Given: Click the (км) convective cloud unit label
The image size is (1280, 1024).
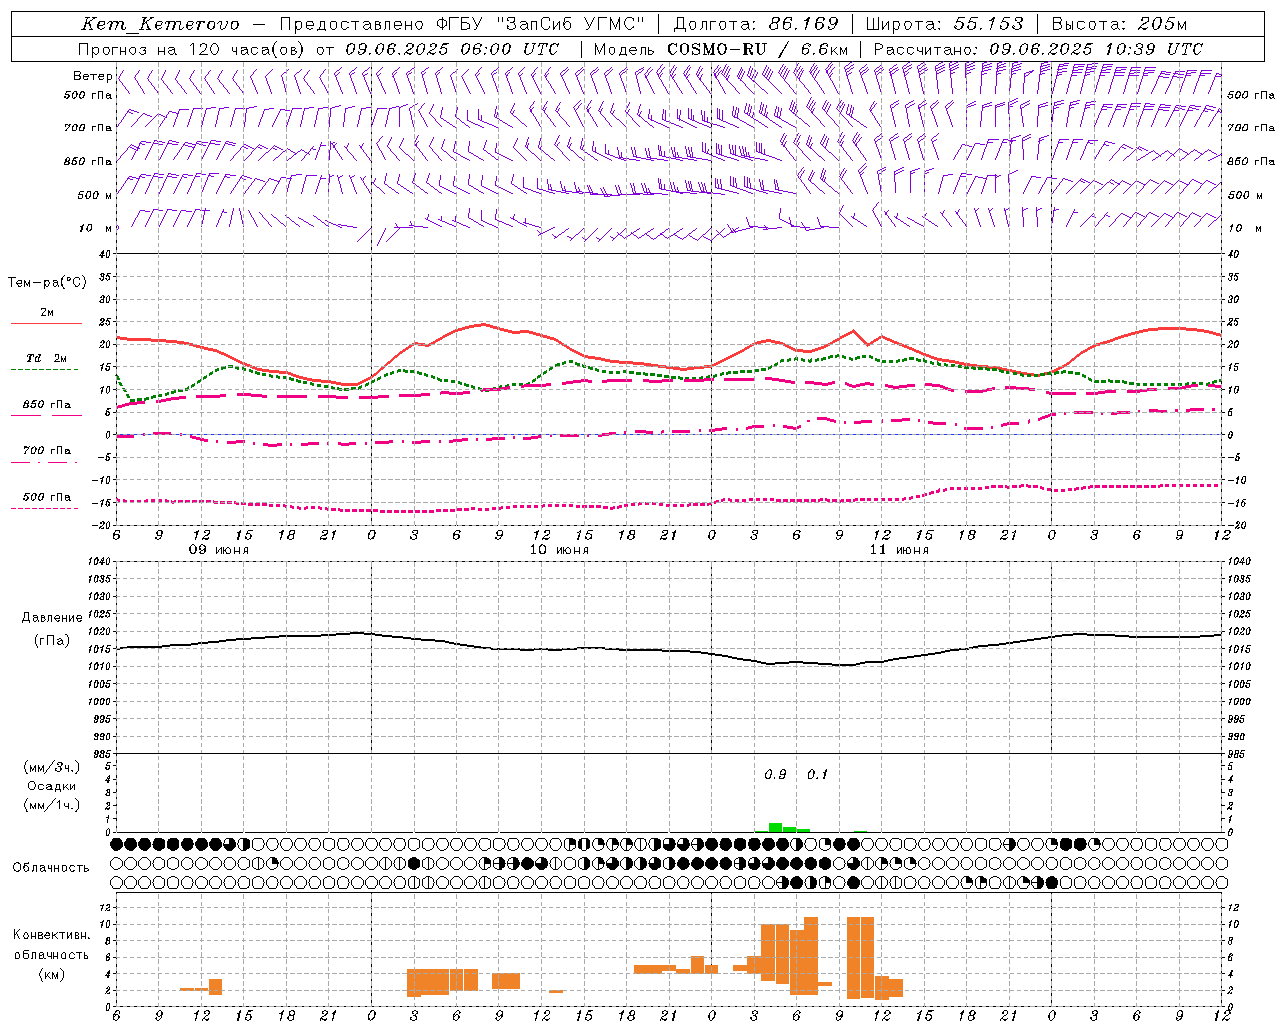Looking at the screenshot, I should [x=51, y=974].
